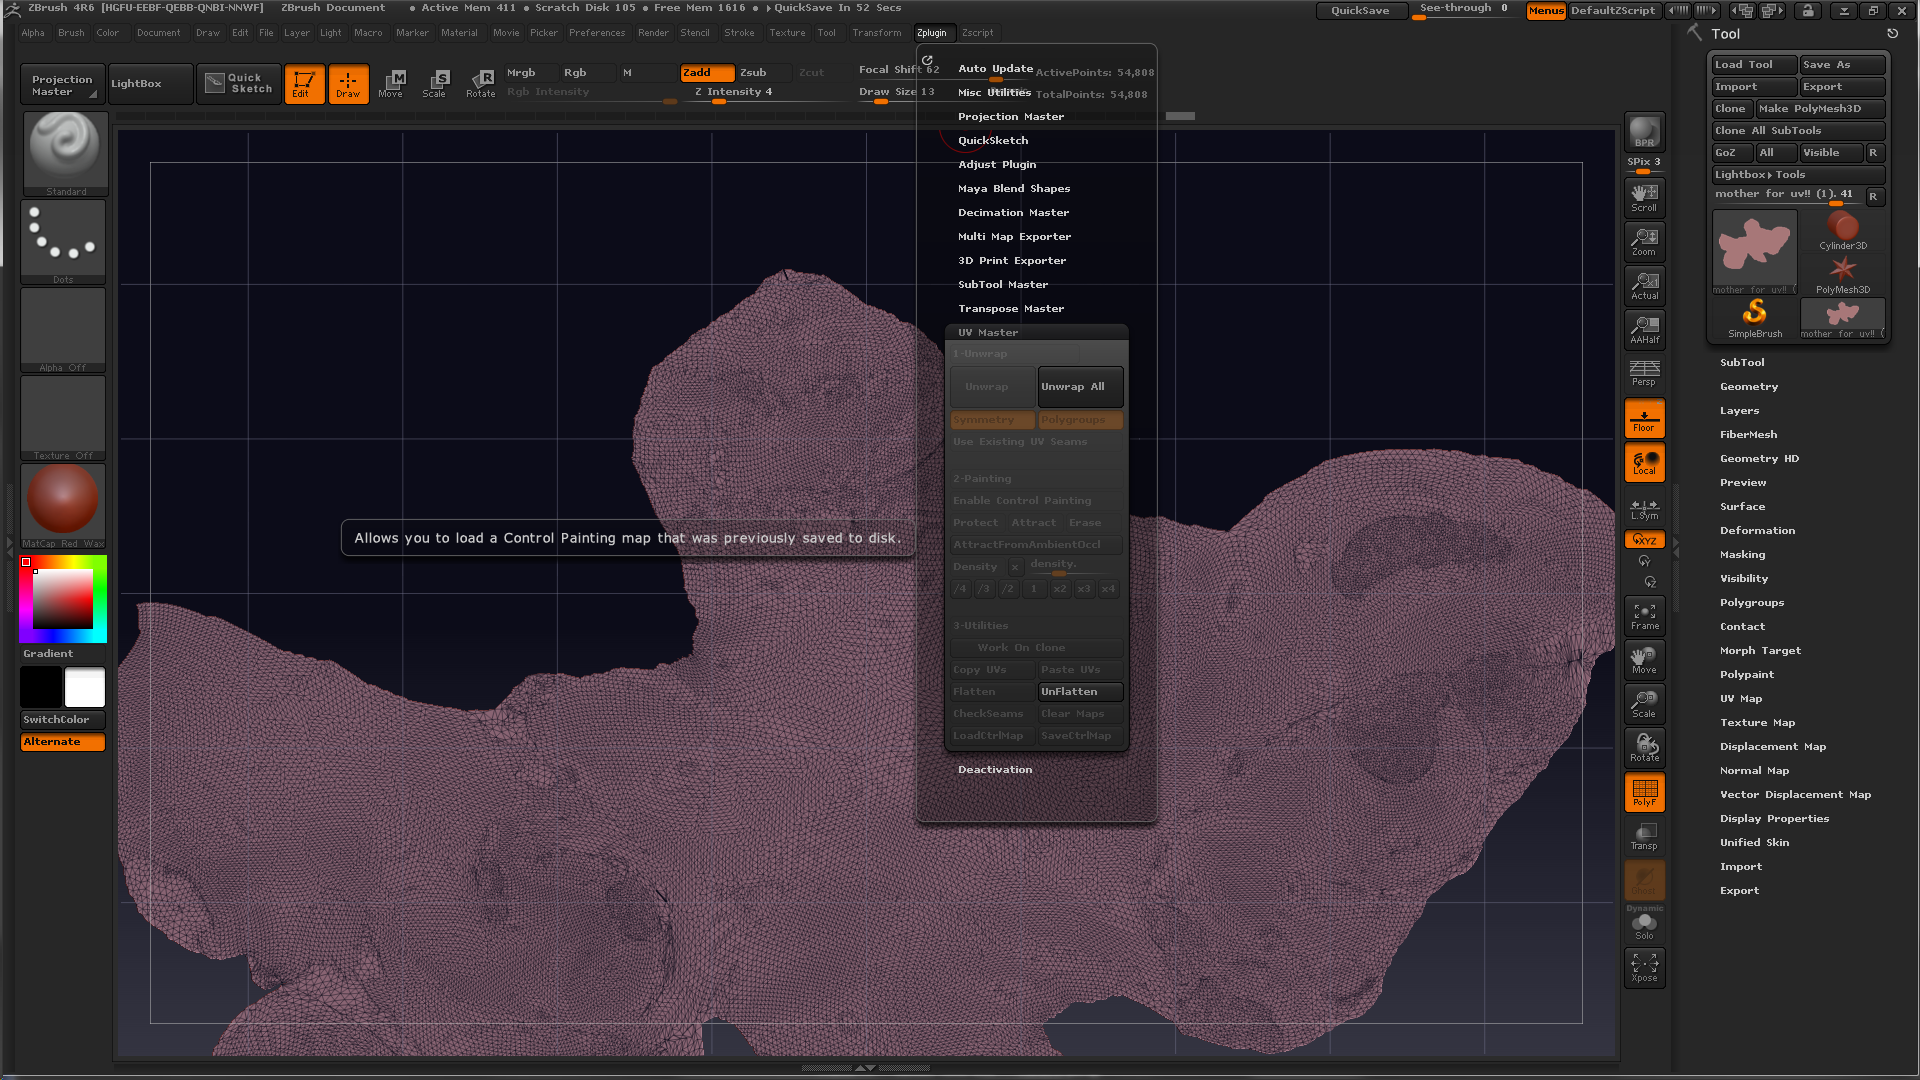Toggle L.Sym button
Viewport: 1920px width, 1080px height.
tap(1644, 509)
